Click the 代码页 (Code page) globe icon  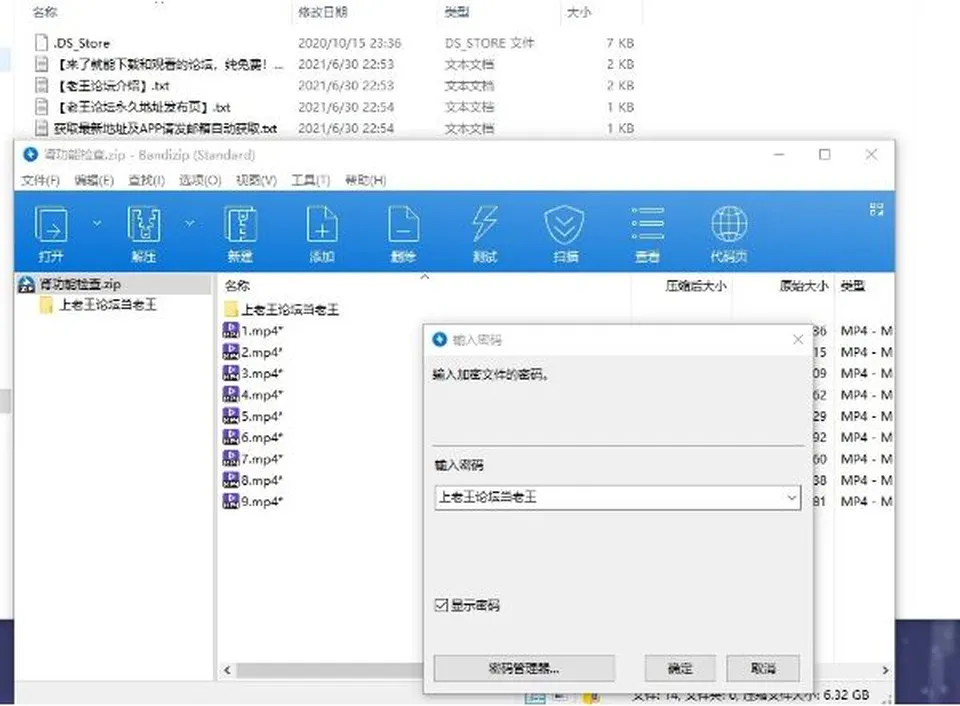click(x=729, y=225)
